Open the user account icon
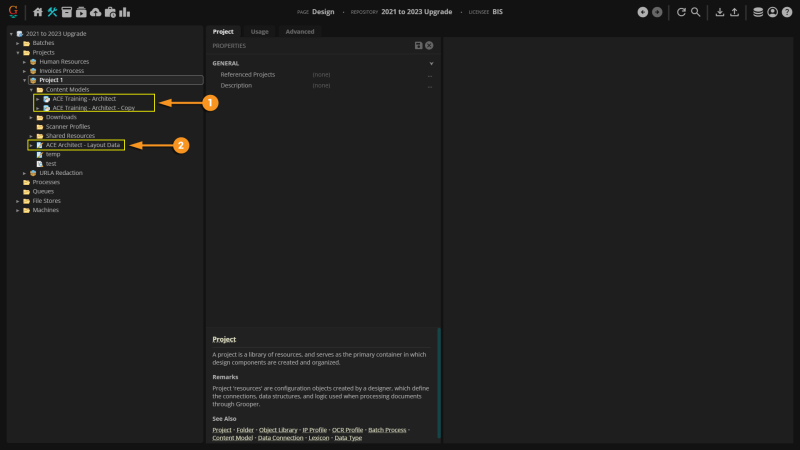 (x=772, y=12)
